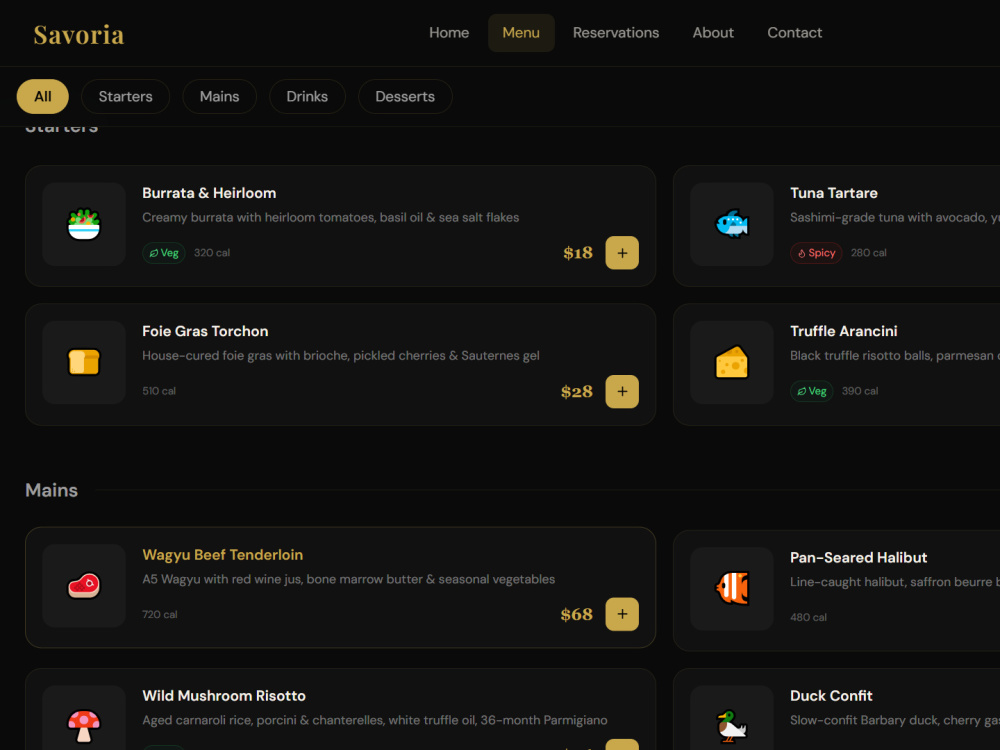Open the Tuna Tartare title
Image resolution: width=1000 pixels, height=750 pixels.
click(x=834, y=193)
